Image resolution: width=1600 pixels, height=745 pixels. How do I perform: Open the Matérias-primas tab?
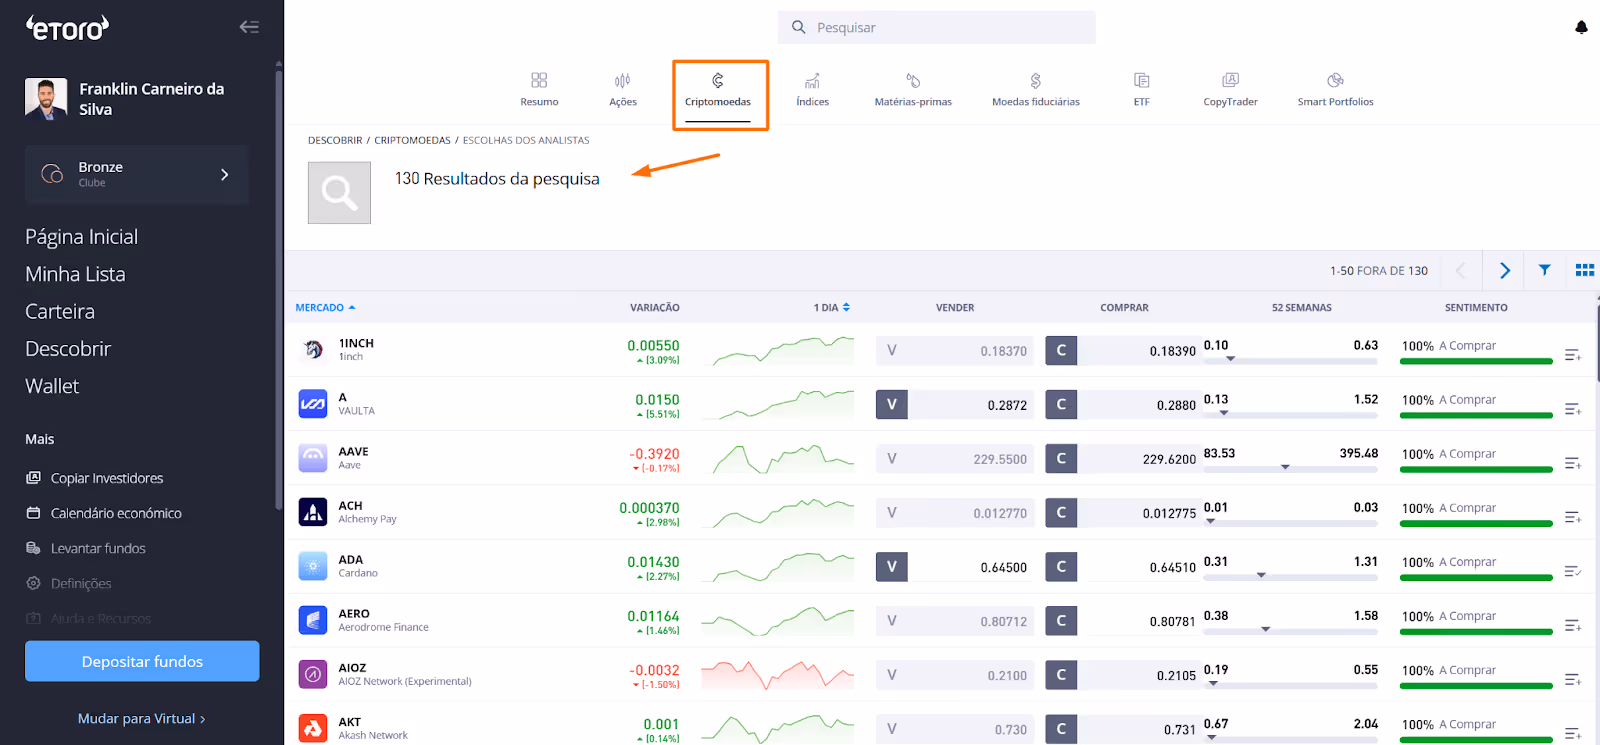point(913,89)
